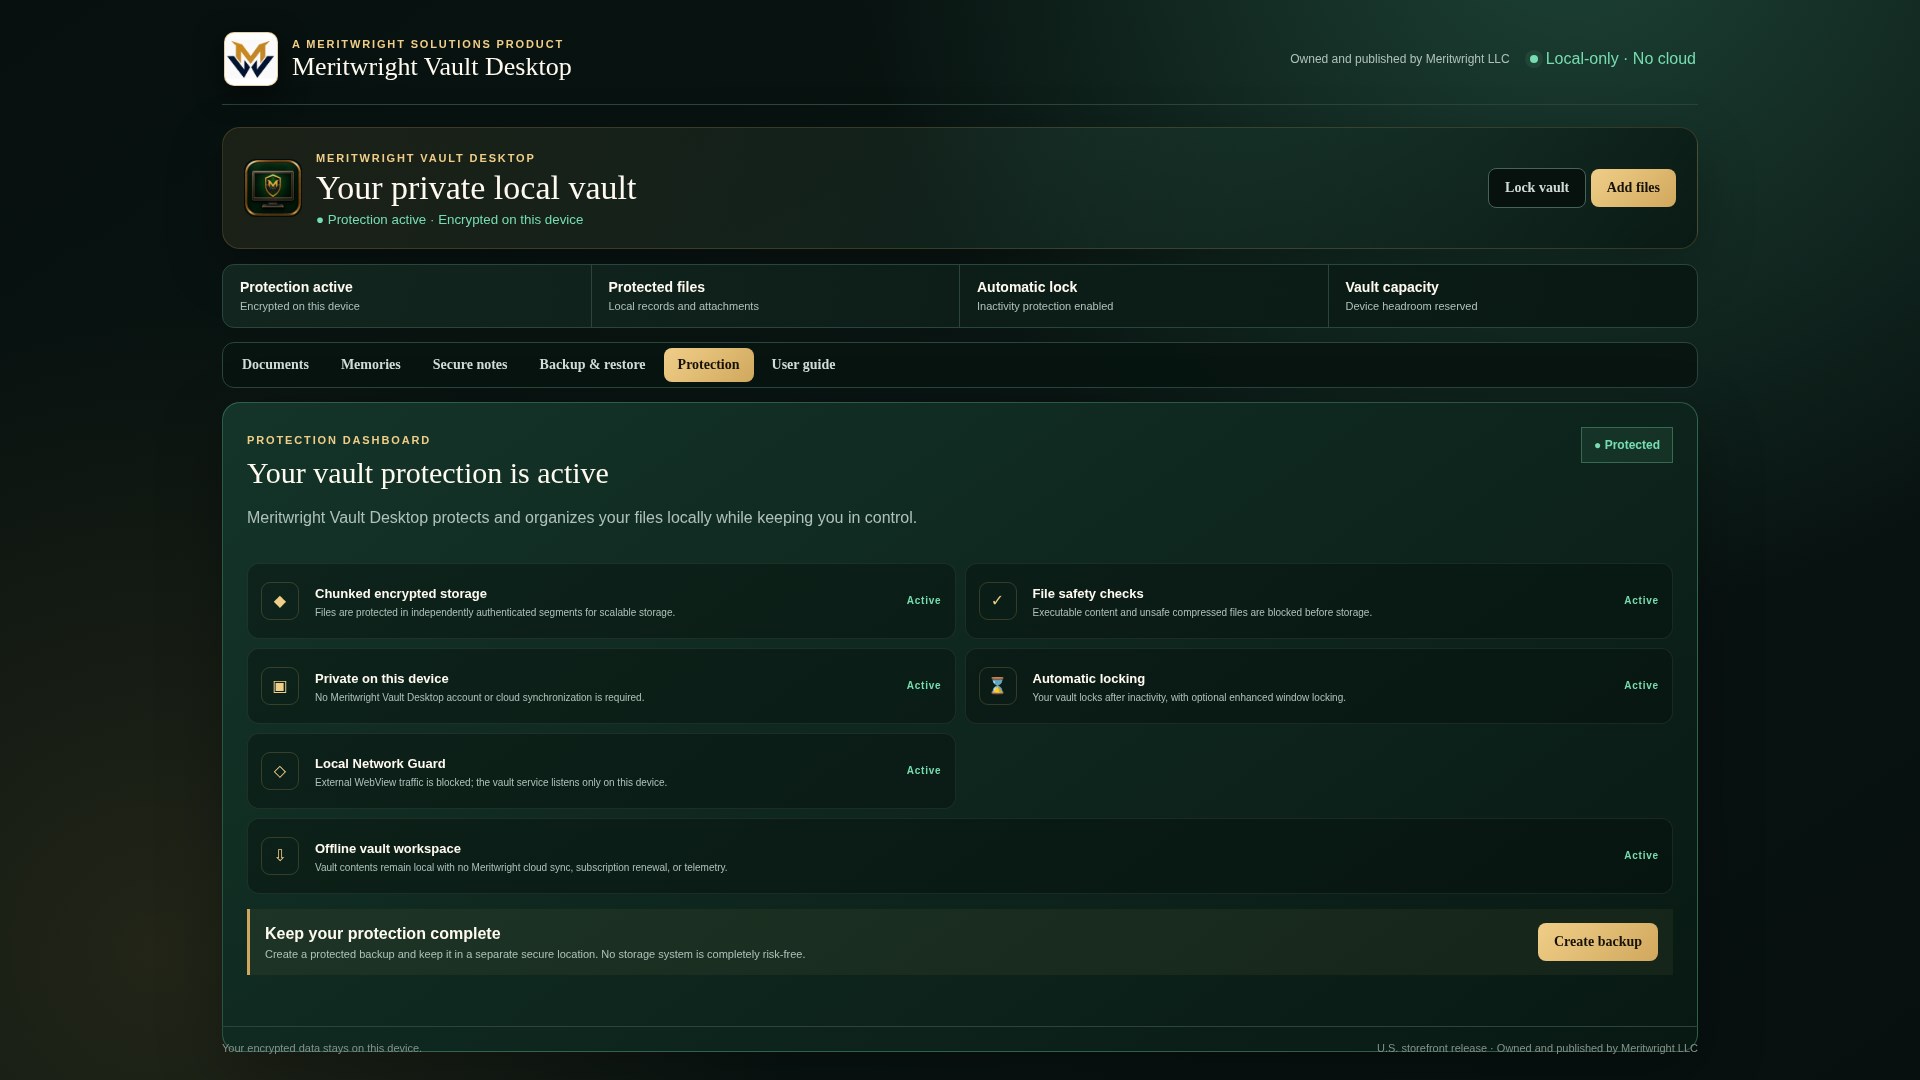Click the Offline vault workspace arrow icon
Viewport: 1920px width, 1080px height.
pyautogui.click(x=280, y=856)
